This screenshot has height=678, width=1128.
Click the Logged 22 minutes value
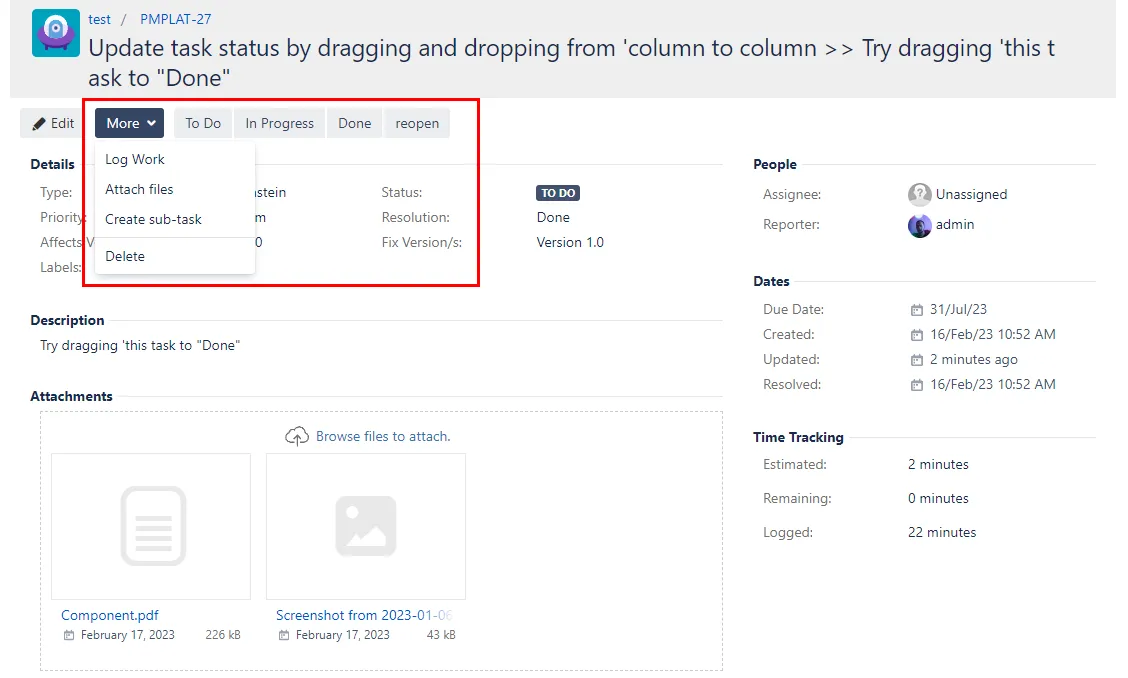(x=942, y=533)
